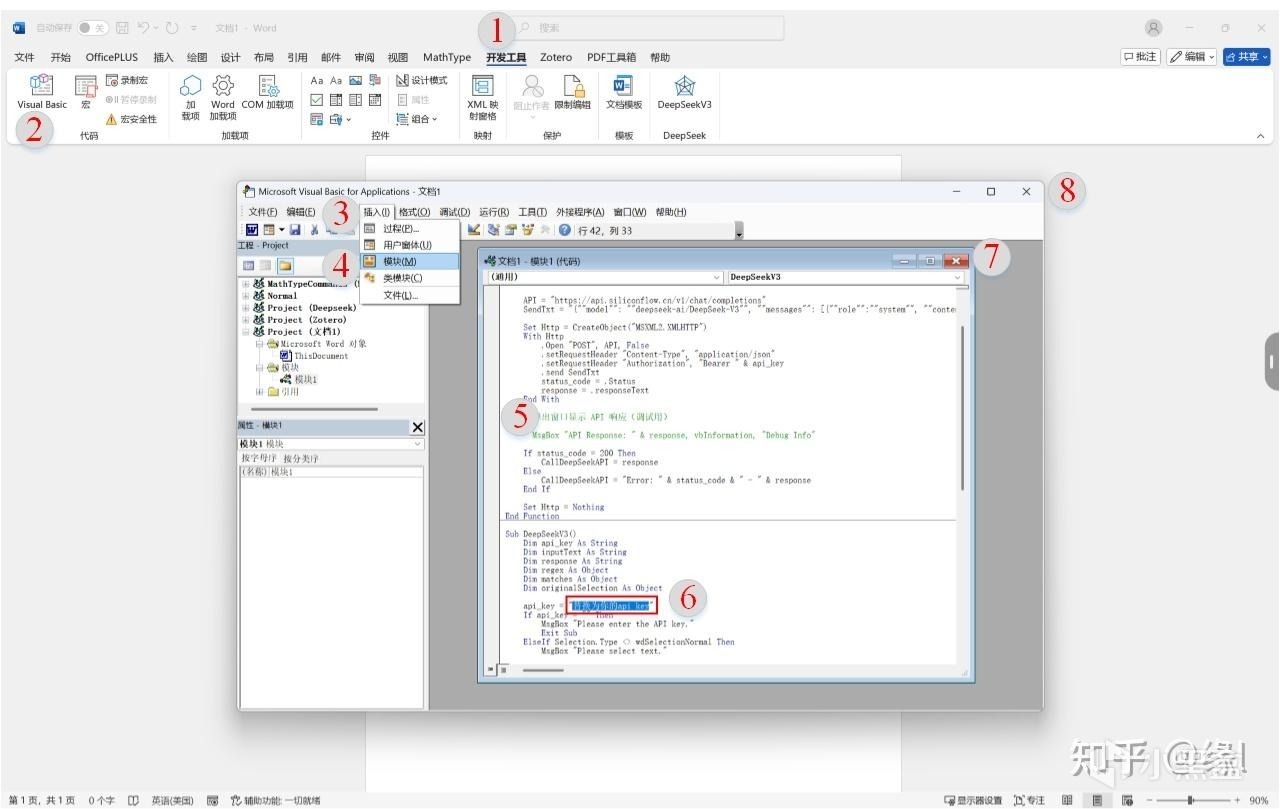Viewport: 1280px width, 809px height.
Task: Insert picture content control in 控件 group
Action: (x=356, y=80)
